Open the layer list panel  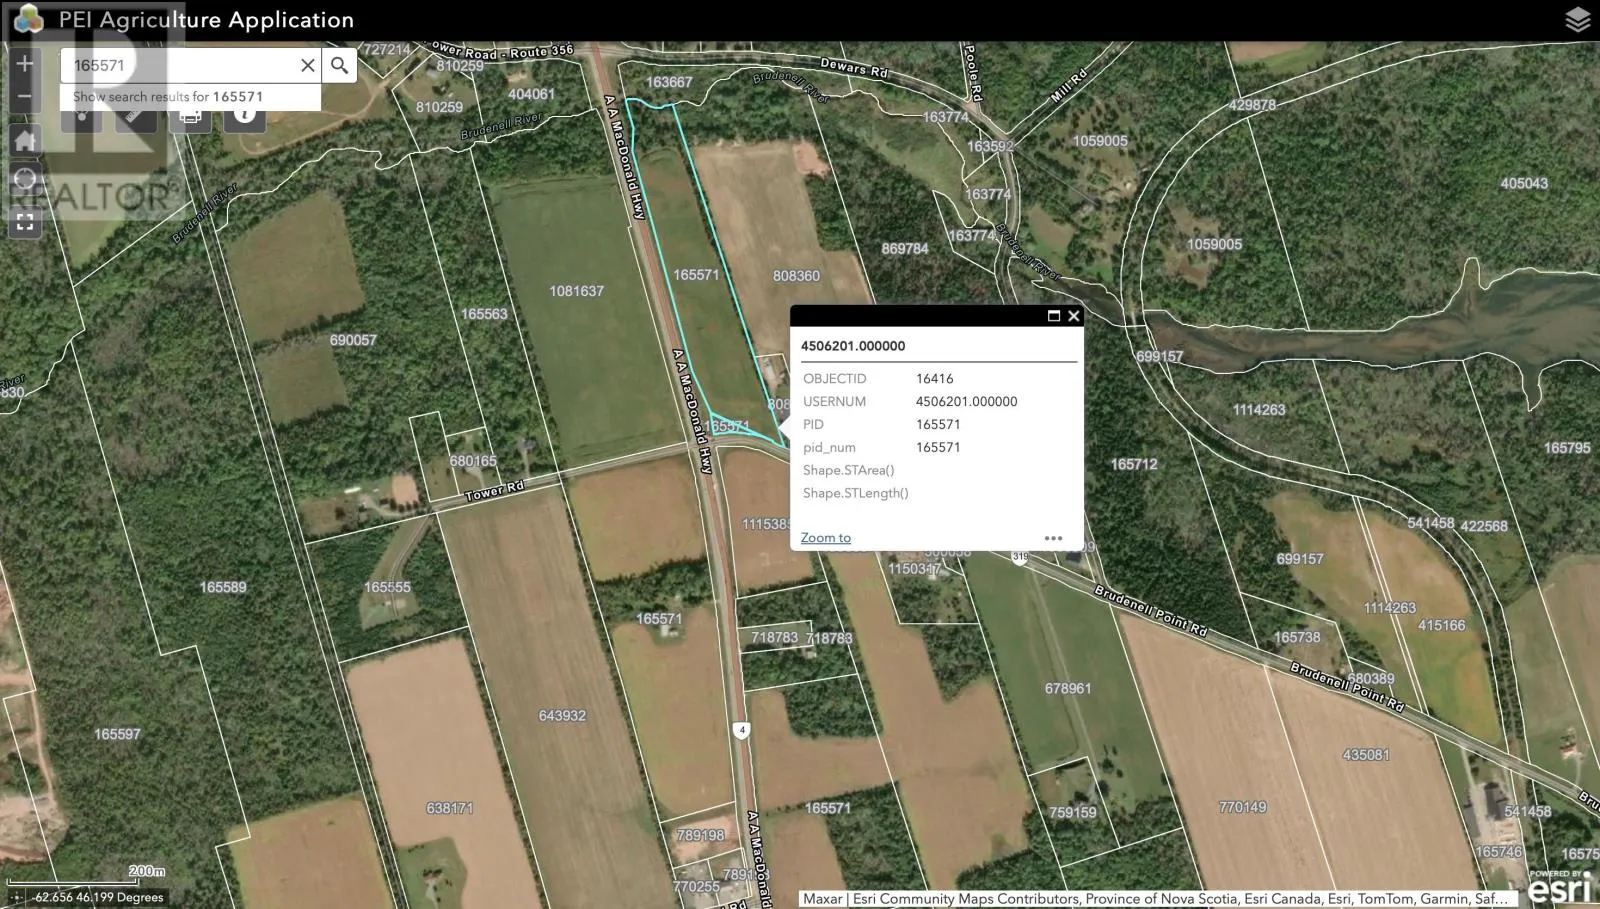1577,20
